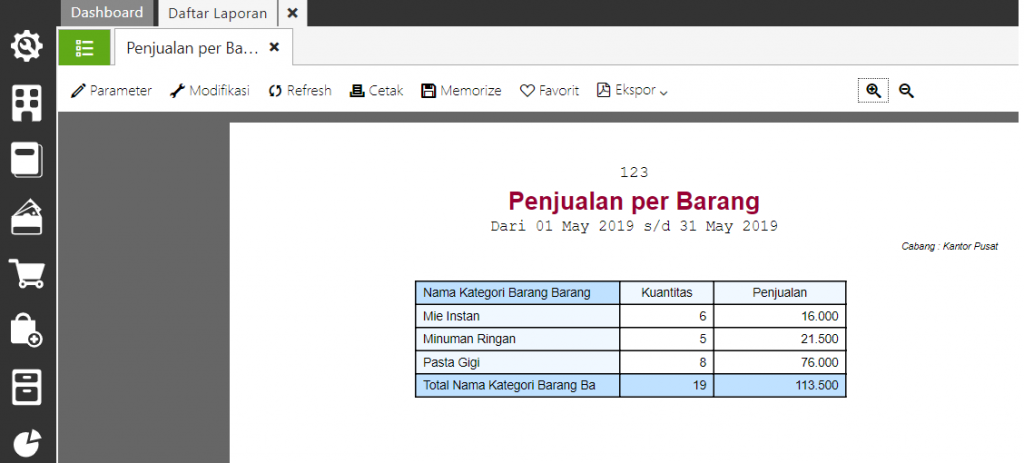1024x463 pixels.
Task: Refresh the report
Action: tap(299, 91)
